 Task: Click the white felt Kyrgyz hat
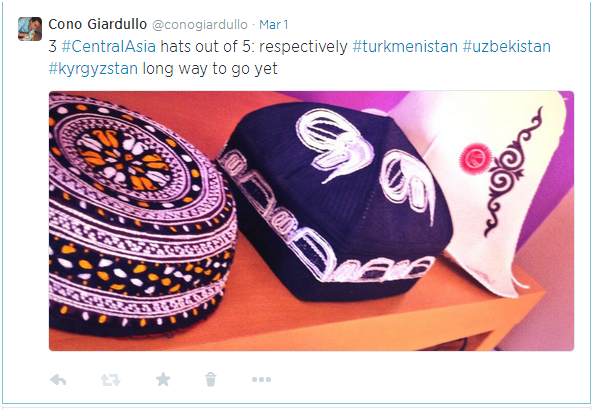click(x=492, y=189)
